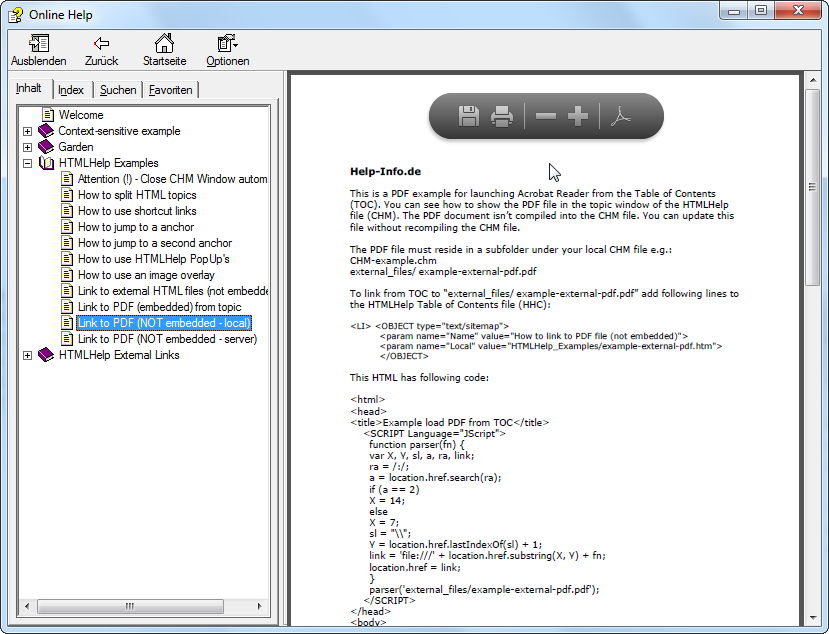Click the page icon of How to split HTML topics
This screenshot has height=634, width=829.
pos(67,195)
